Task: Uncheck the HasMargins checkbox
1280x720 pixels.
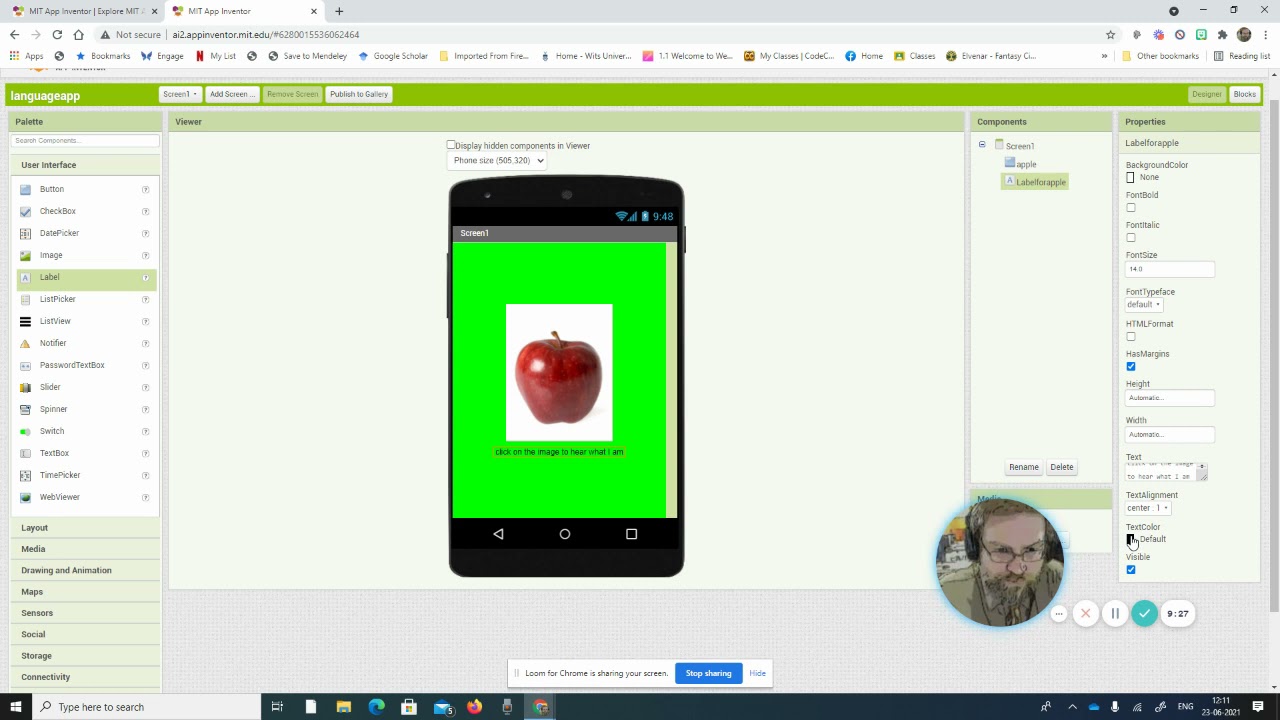Action: pyautogui.click(x=1131, y=367)
